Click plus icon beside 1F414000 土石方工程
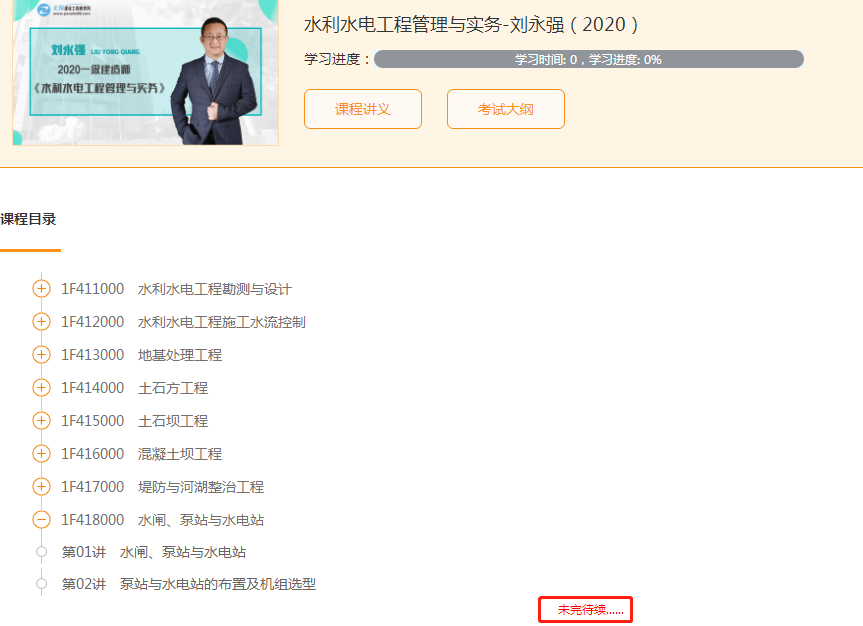The height and width of the screenshot is (626, 863). (41, 388)
